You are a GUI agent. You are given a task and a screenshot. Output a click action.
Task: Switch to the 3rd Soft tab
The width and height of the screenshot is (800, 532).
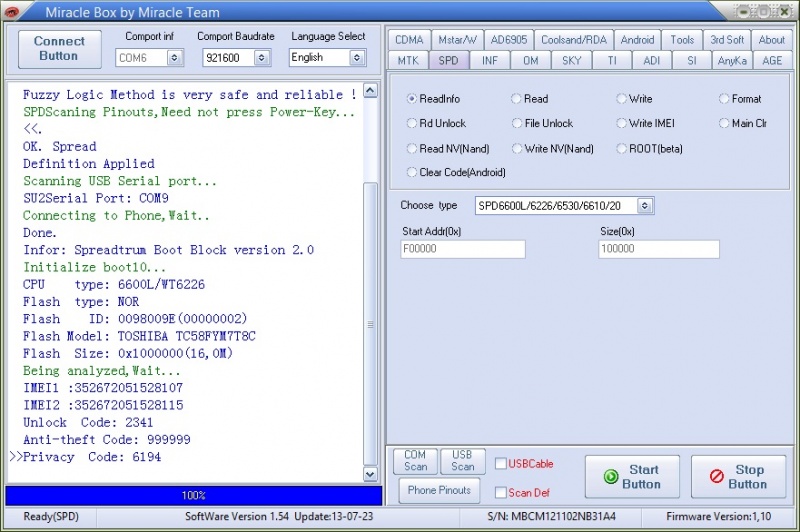727,40
